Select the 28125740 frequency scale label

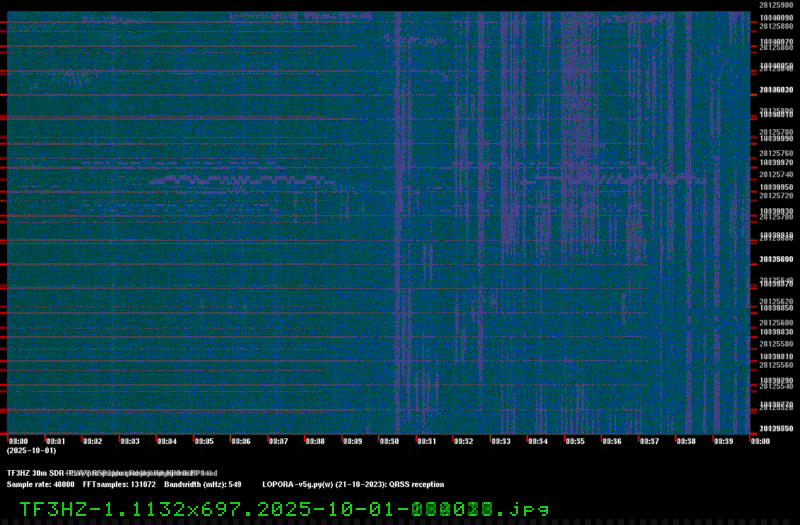pyautogui.click(x=776, y=175)
